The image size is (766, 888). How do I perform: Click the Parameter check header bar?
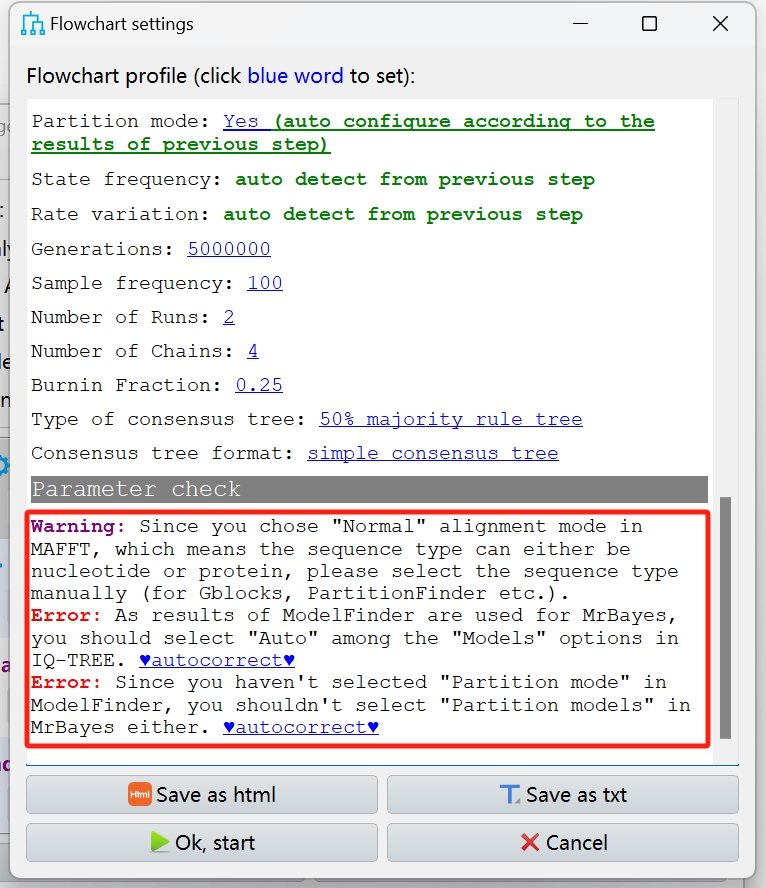369,489
